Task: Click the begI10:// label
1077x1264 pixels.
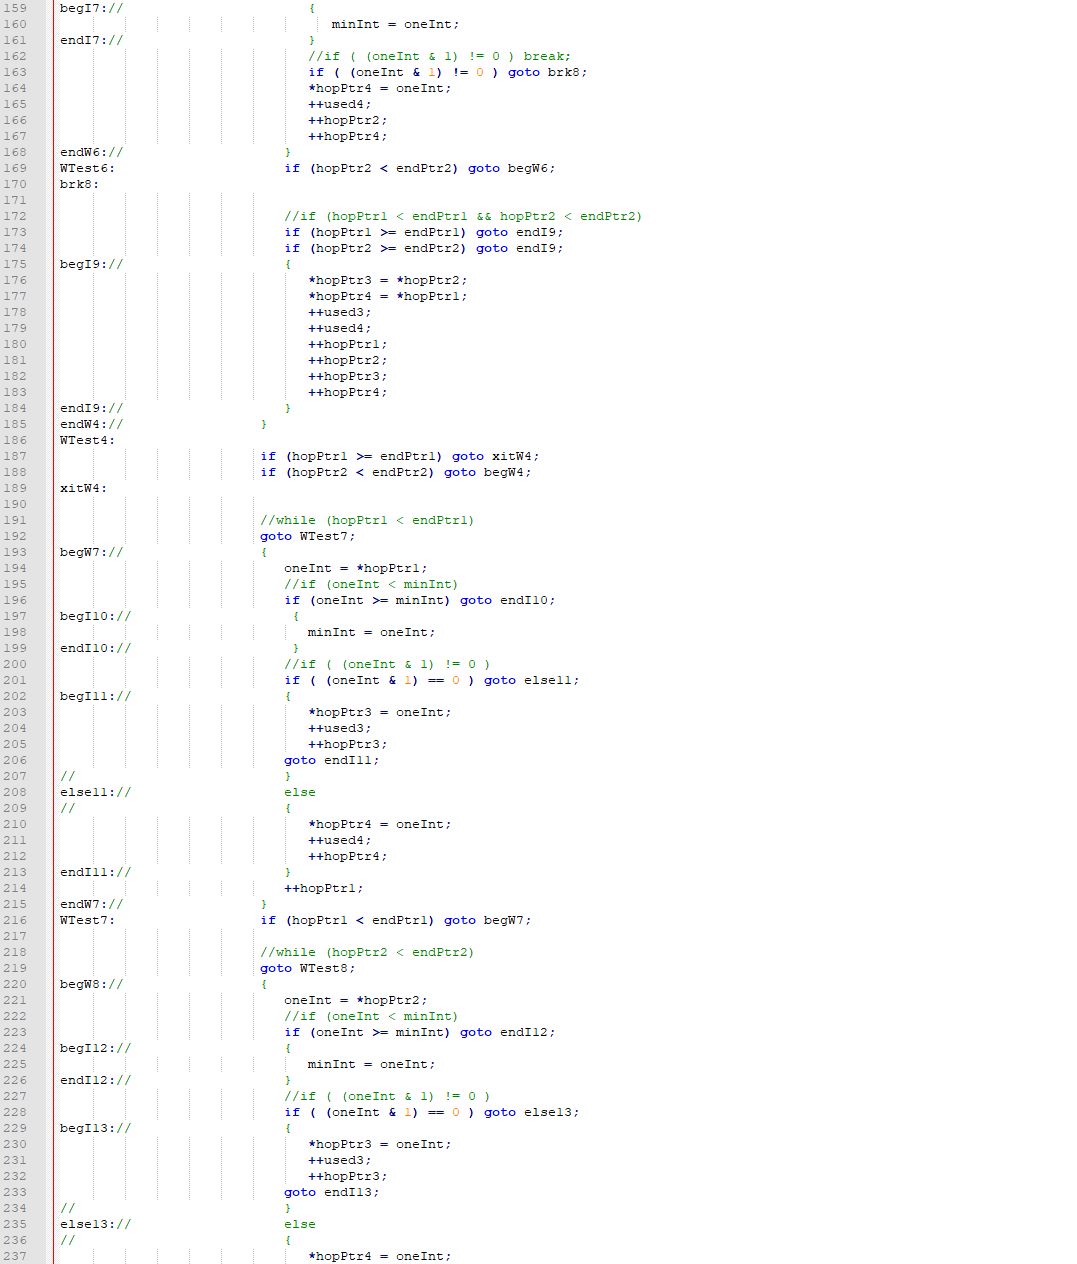Action: click(95, 616)
